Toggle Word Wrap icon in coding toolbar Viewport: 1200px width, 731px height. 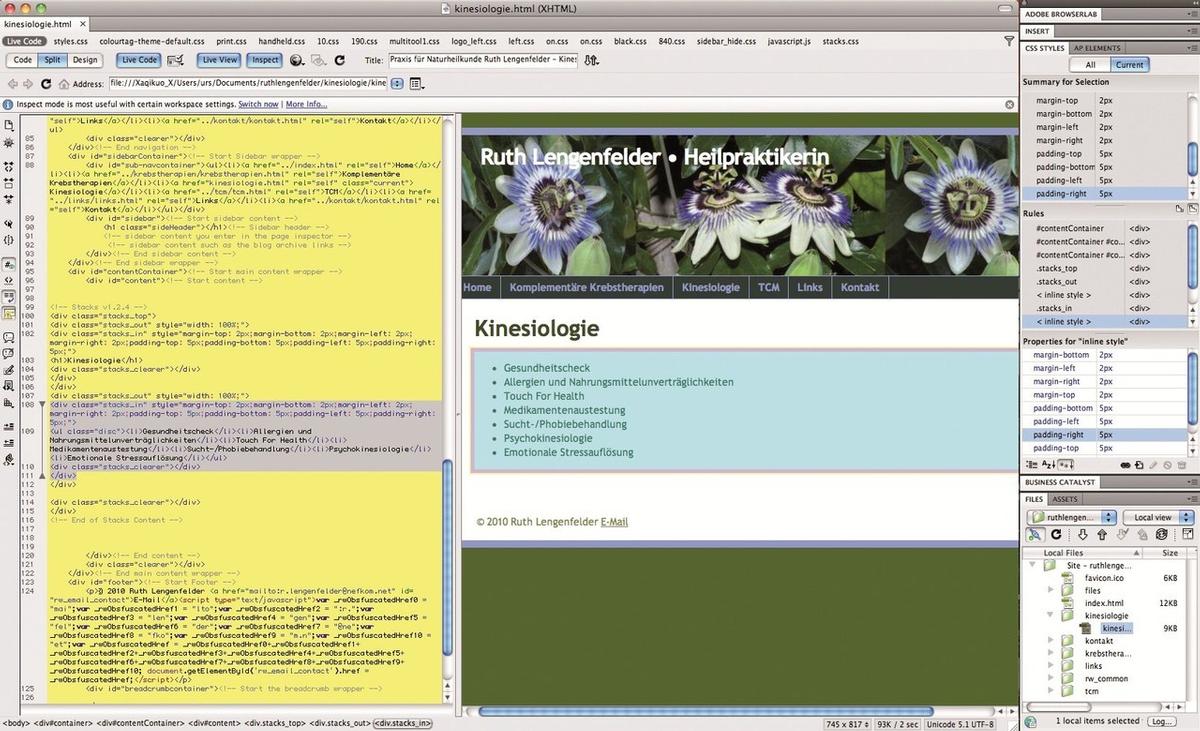[x=9, y=297]
